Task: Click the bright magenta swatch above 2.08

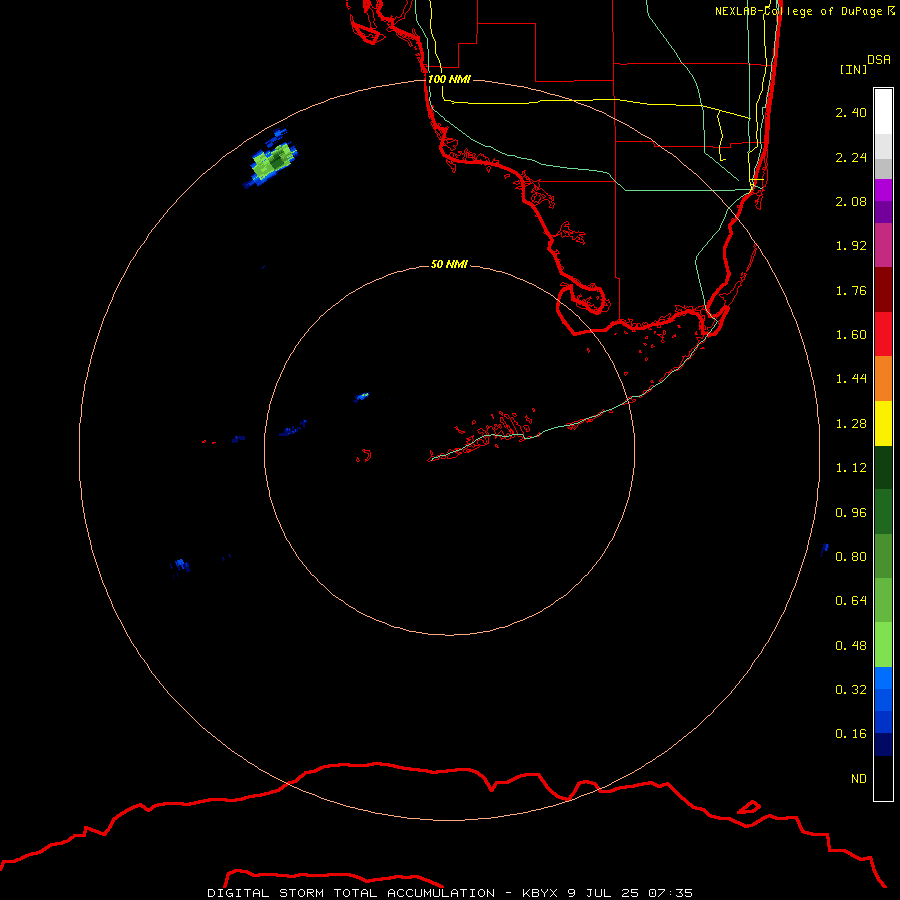Action: (883, 190)
